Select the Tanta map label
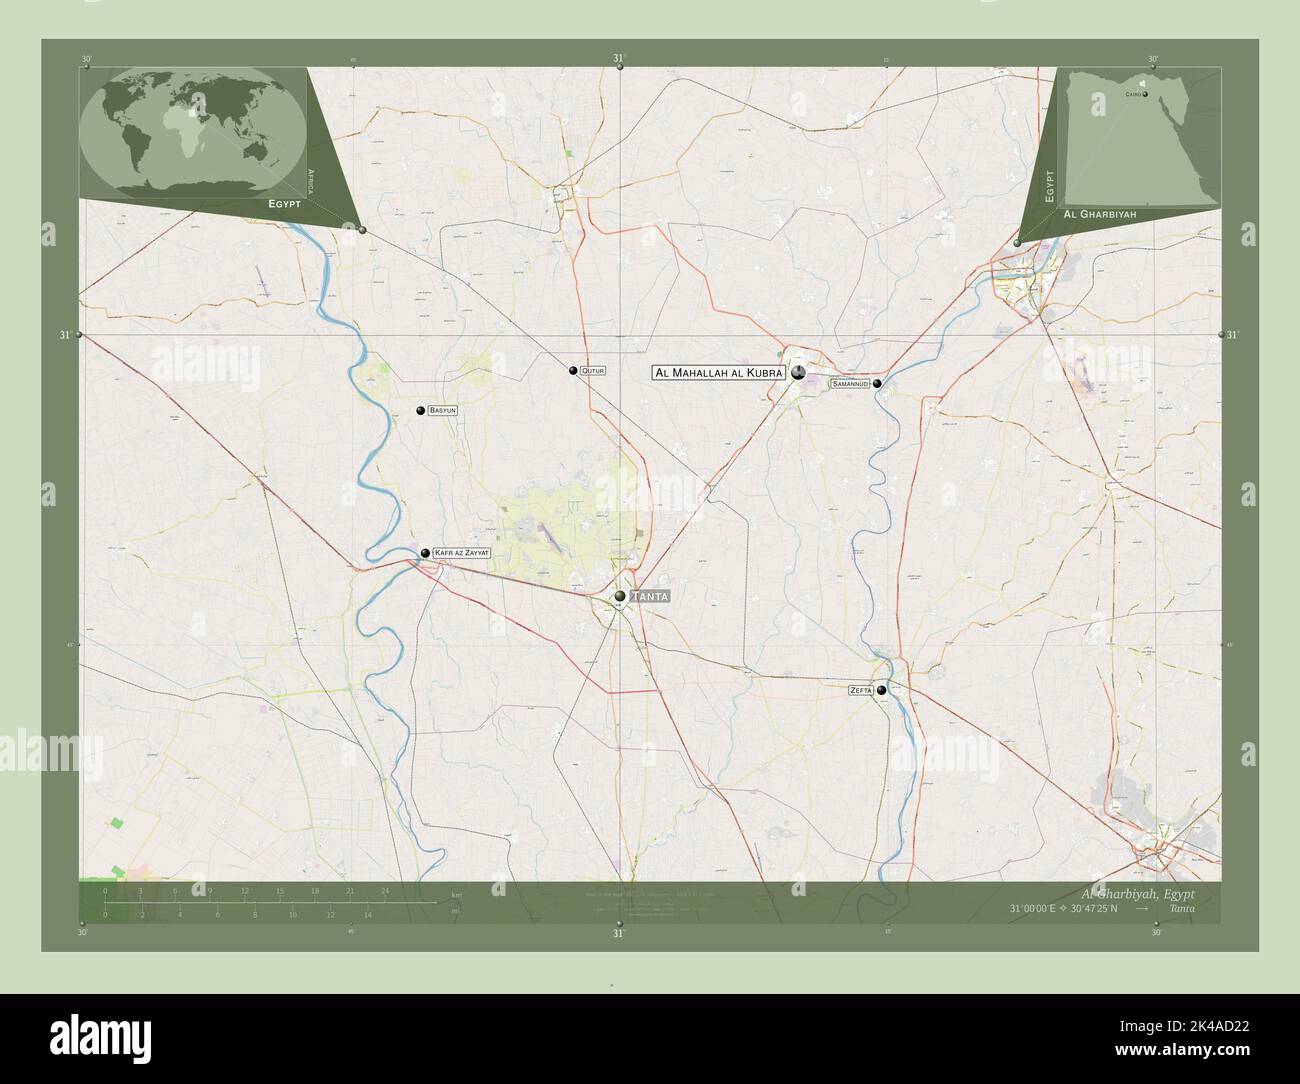 649,596
